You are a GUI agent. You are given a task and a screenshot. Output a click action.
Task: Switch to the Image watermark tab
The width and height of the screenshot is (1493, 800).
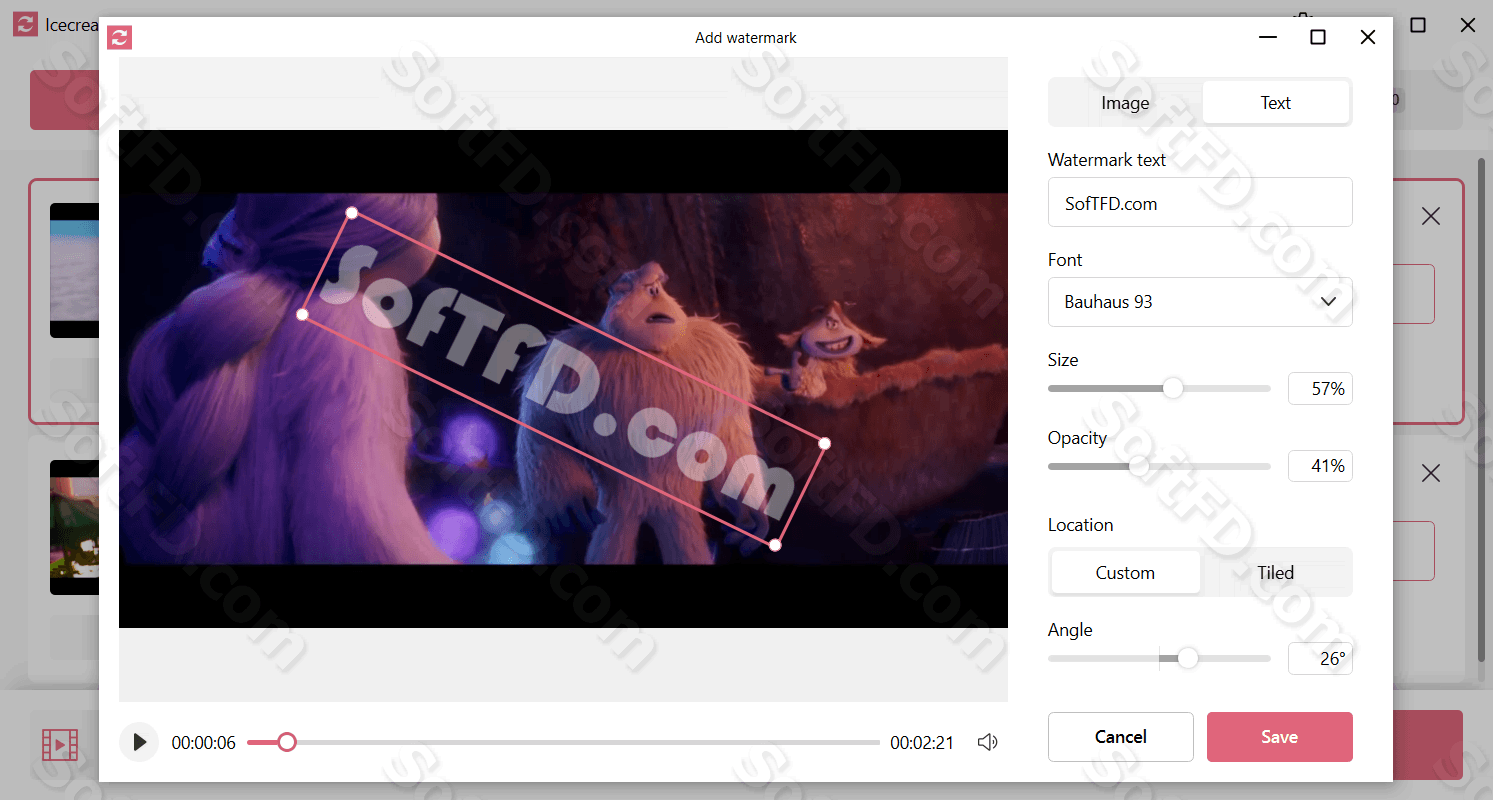(1125, 103)
